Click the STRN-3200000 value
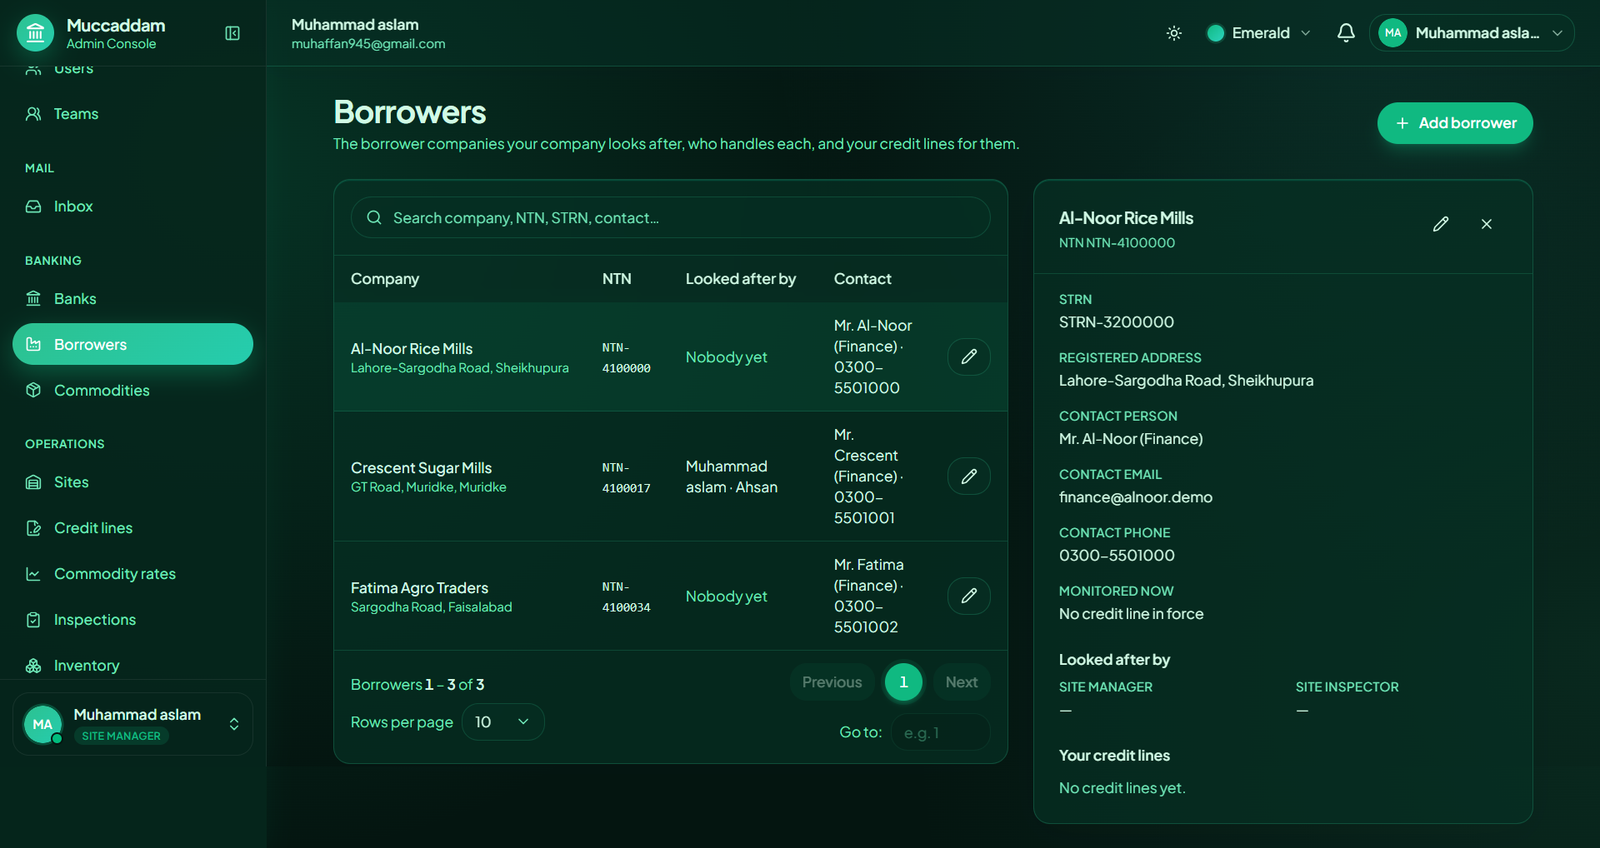This screenshot has height=848, width=1600. (1117, 322)
